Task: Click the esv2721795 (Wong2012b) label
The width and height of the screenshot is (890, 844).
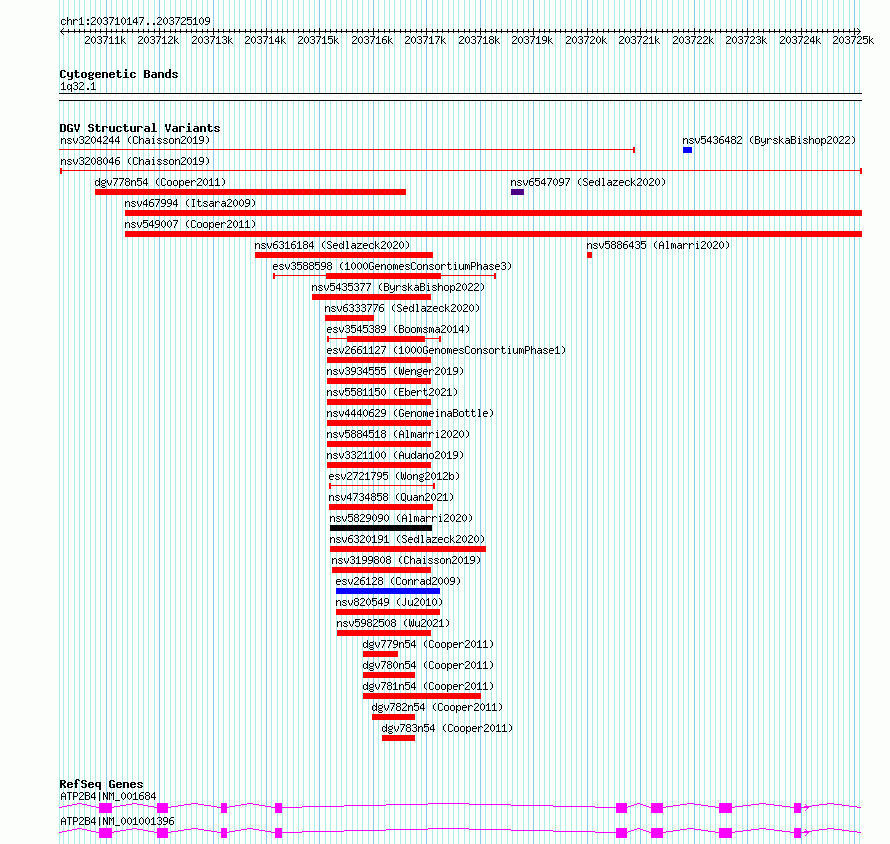Action: (394, 476)
